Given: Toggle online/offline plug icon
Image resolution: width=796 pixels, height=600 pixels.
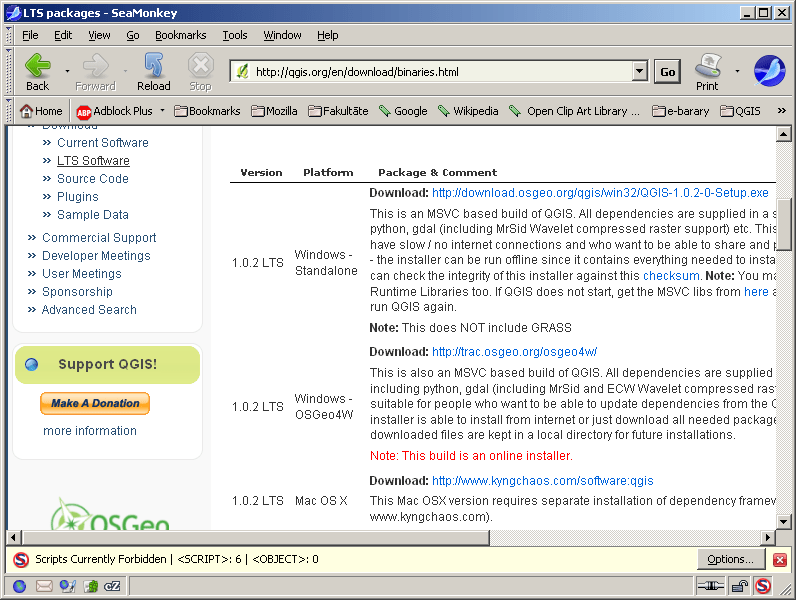Looking at the screenshot, I should [x=711, y=586].
